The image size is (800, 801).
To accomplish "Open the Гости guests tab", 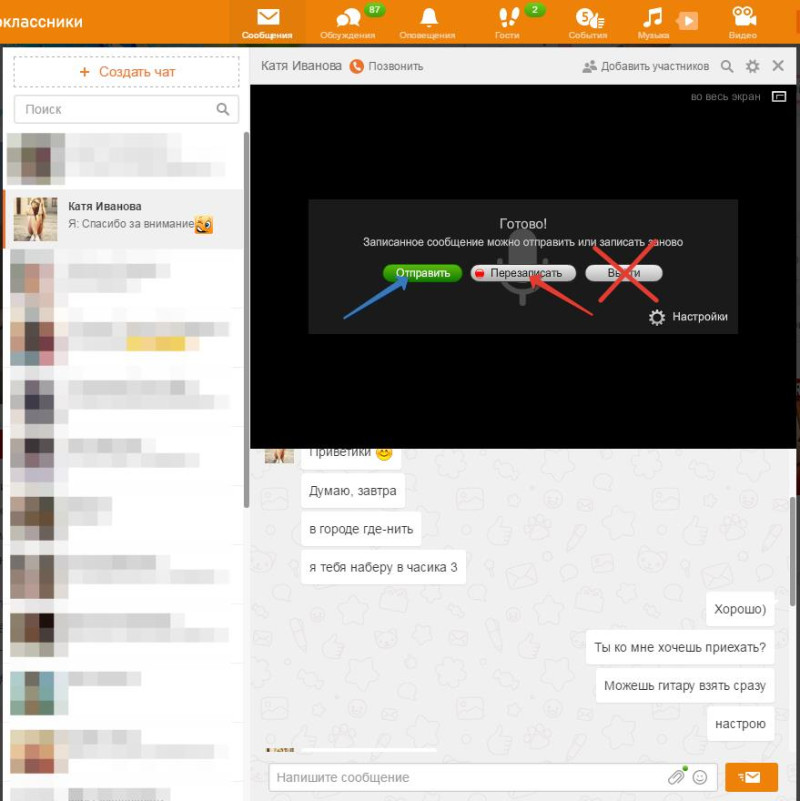I will [508, 22].
